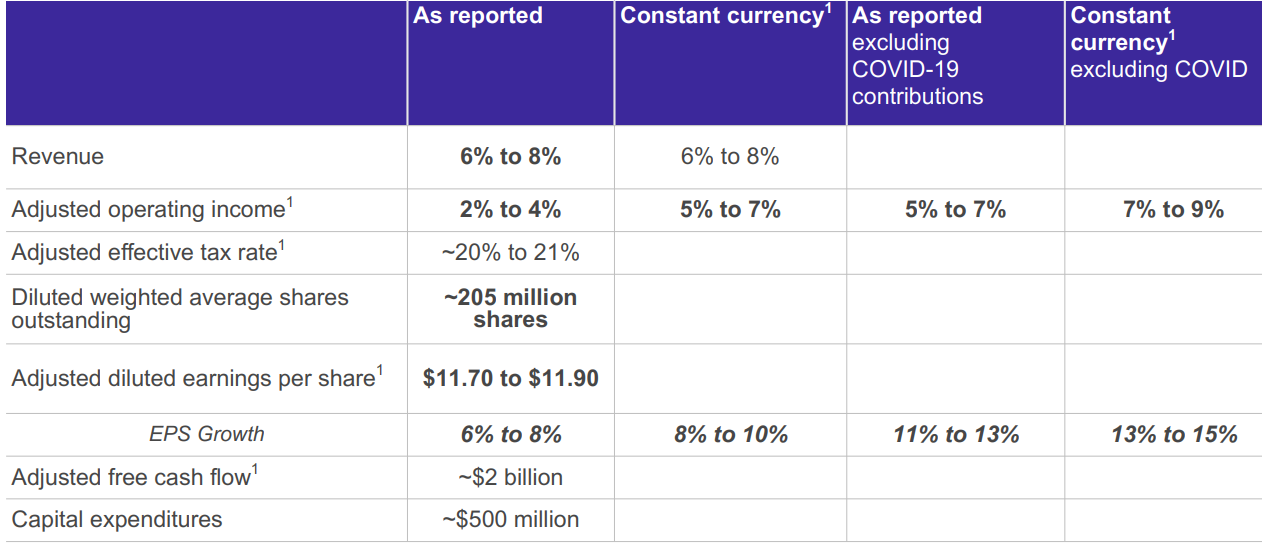Select the italic "EPS Growth" row label
Screen dimensions: 1262x552
[207, 434]
